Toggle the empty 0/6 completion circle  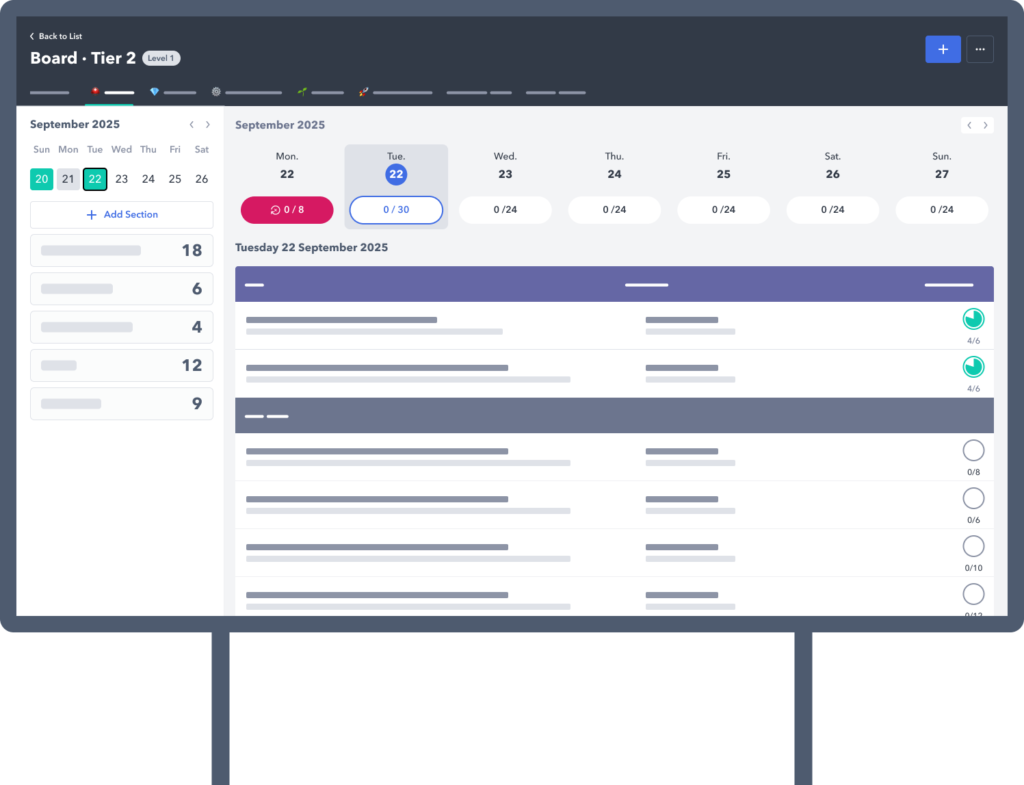click(973, 498)
